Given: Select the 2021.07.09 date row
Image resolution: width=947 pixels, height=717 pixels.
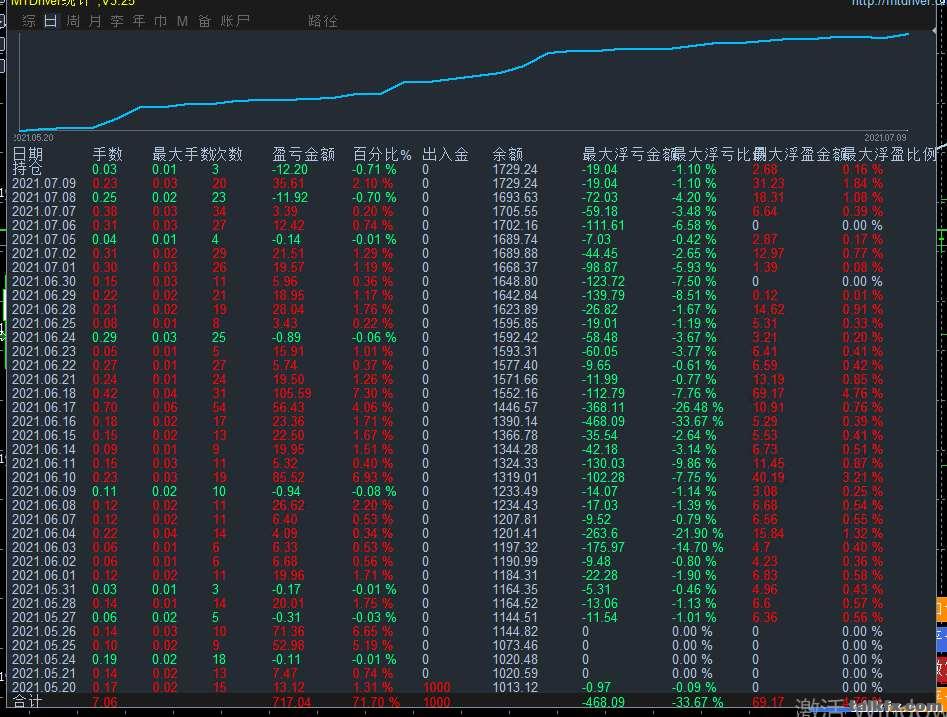Looking at the screenshot, I should pos(44,183).
